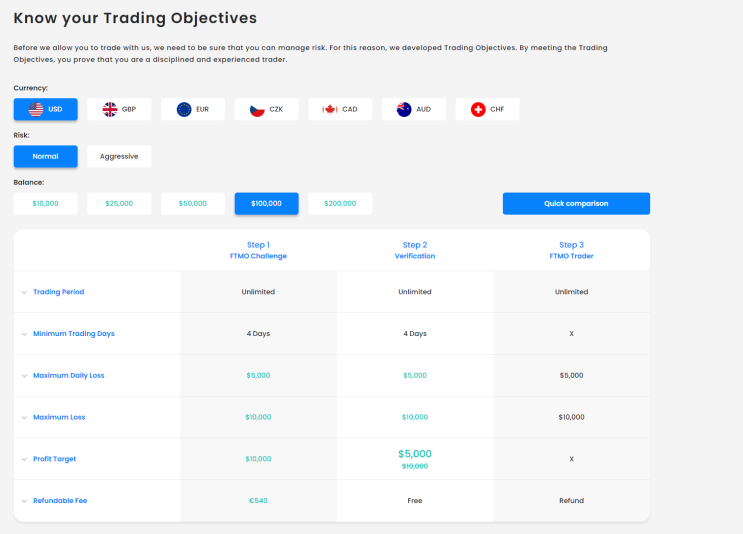This screenshot has width=743, height=534.
Task: Click the Refund value under FTMO Trader
Action: point(571,500)
